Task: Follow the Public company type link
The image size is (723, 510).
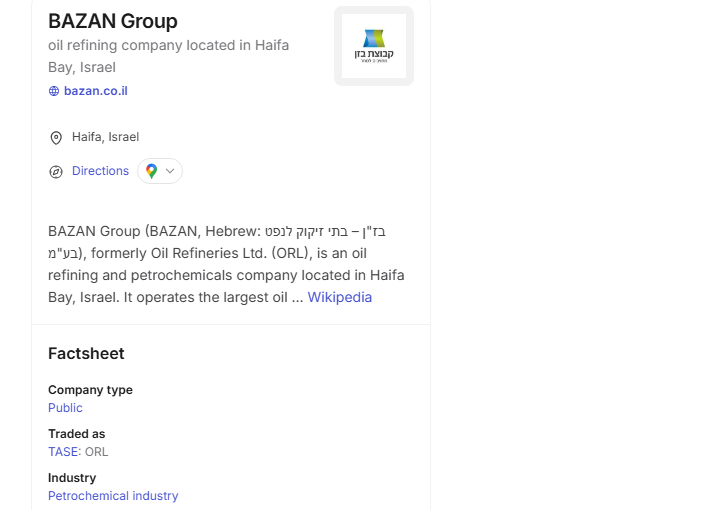Action: click(65, 408)
